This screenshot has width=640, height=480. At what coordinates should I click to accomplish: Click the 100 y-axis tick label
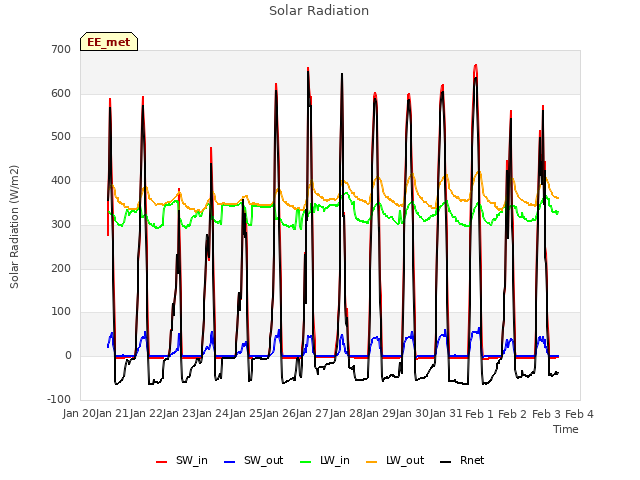pos(61,312)
